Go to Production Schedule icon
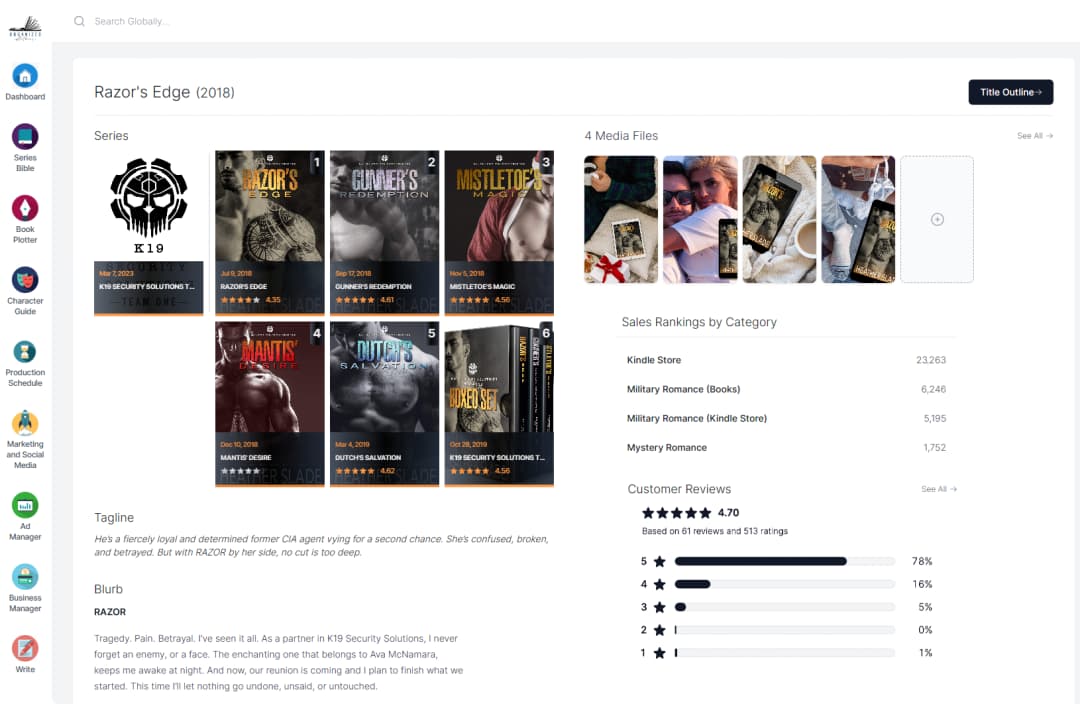This screenshot has width=1080, height=704. (25, 351)
